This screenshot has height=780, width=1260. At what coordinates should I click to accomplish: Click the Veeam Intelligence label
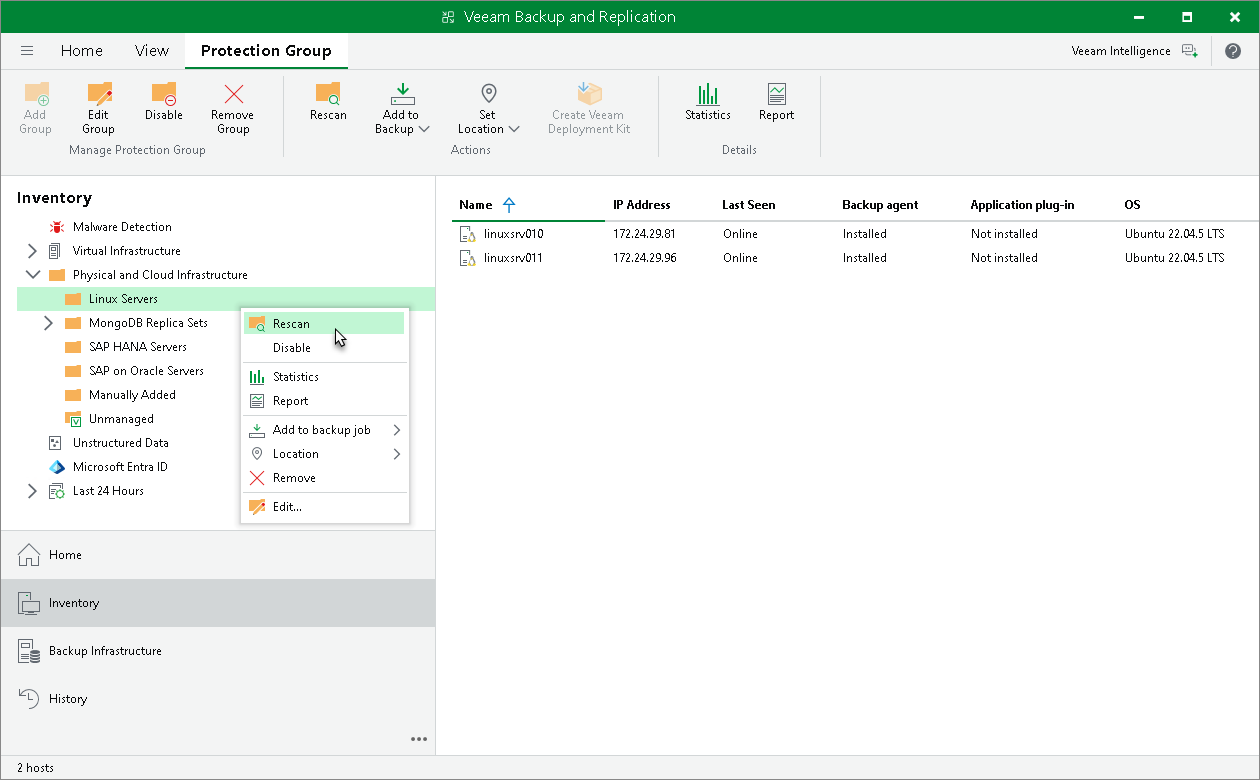point(1121,51)
